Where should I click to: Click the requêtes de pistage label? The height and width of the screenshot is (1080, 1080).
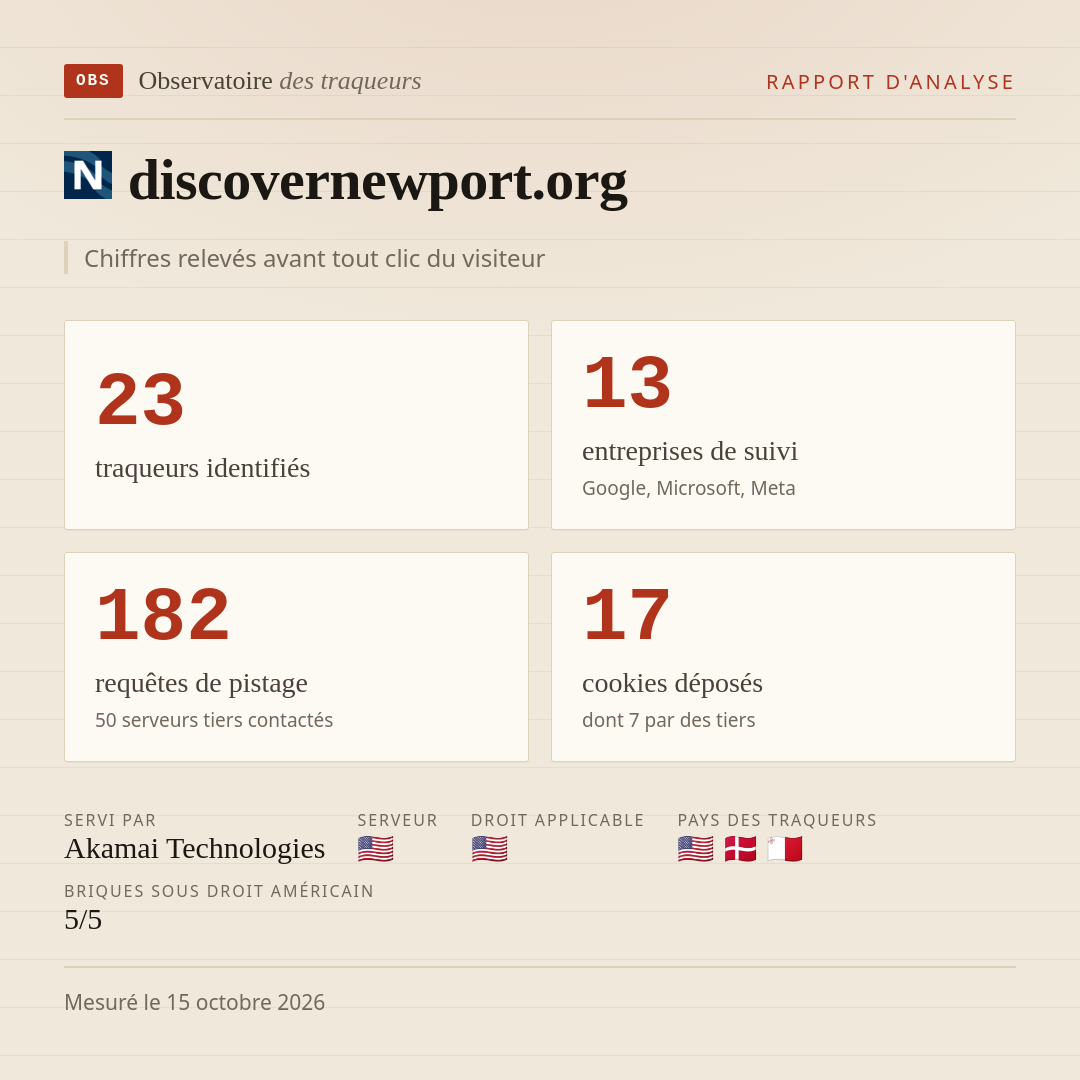click(x=201, y=683)
